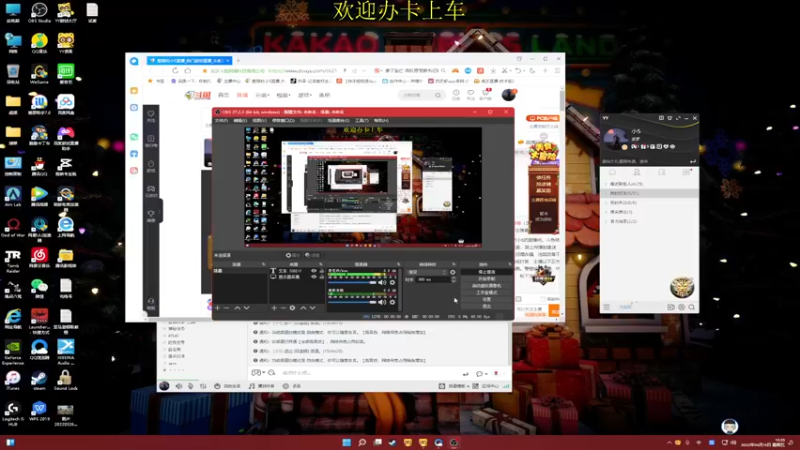Open WeChat green desktop shortcut
The height and width of the screenshot is (450, 800).
pyautogui.click(x=39, y=288)
